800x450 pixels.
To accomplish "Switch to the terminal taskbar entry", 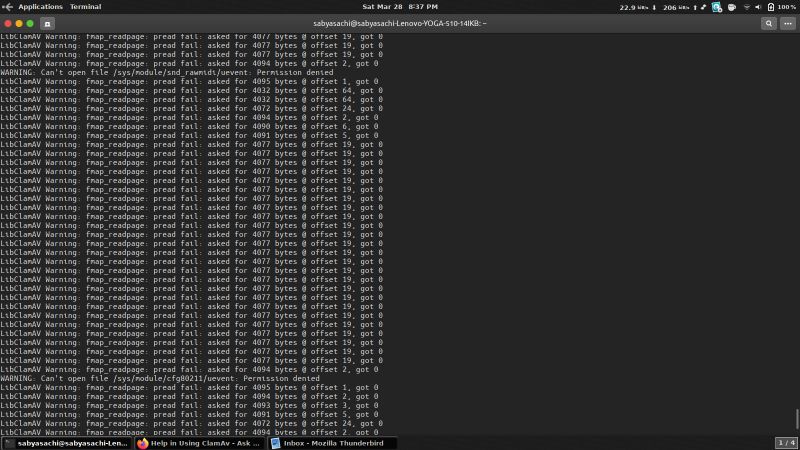I will click(66, 443).
